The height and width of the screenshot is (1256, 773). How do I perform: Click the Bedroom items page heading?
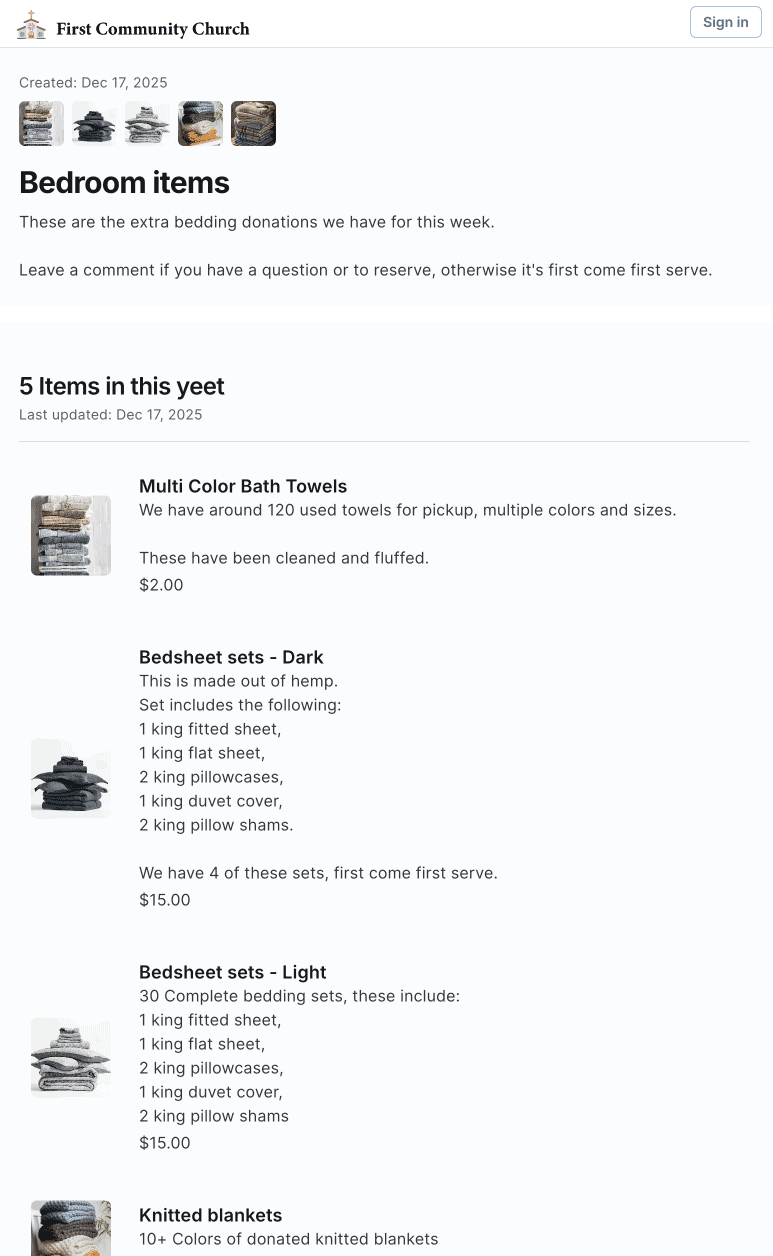pyautogui.click(x=124, y=182)
